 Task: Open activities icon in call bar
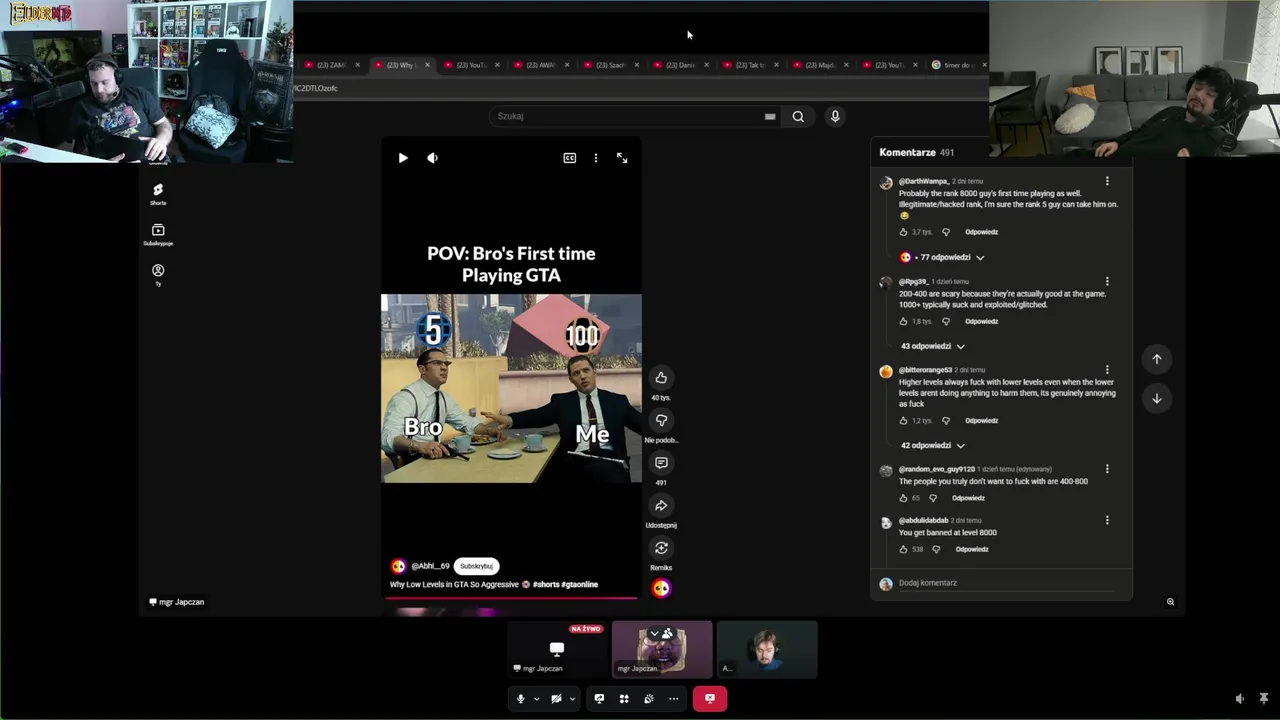point(624,699)
